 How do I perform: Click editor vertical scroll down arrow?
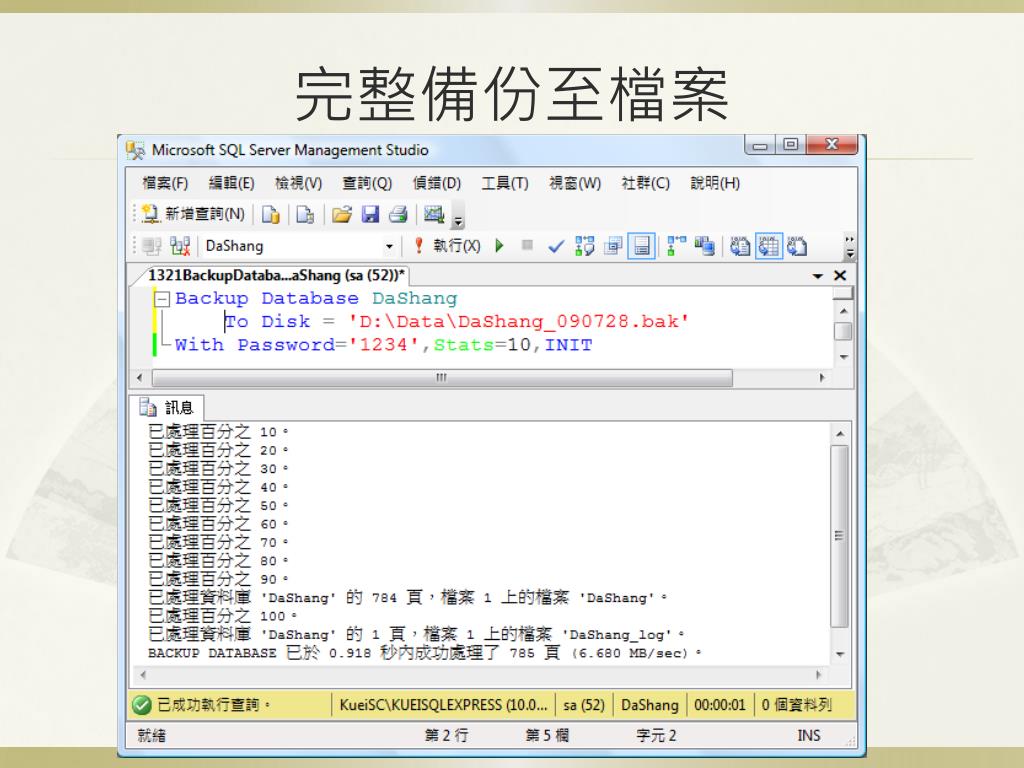tap(843, 357)
